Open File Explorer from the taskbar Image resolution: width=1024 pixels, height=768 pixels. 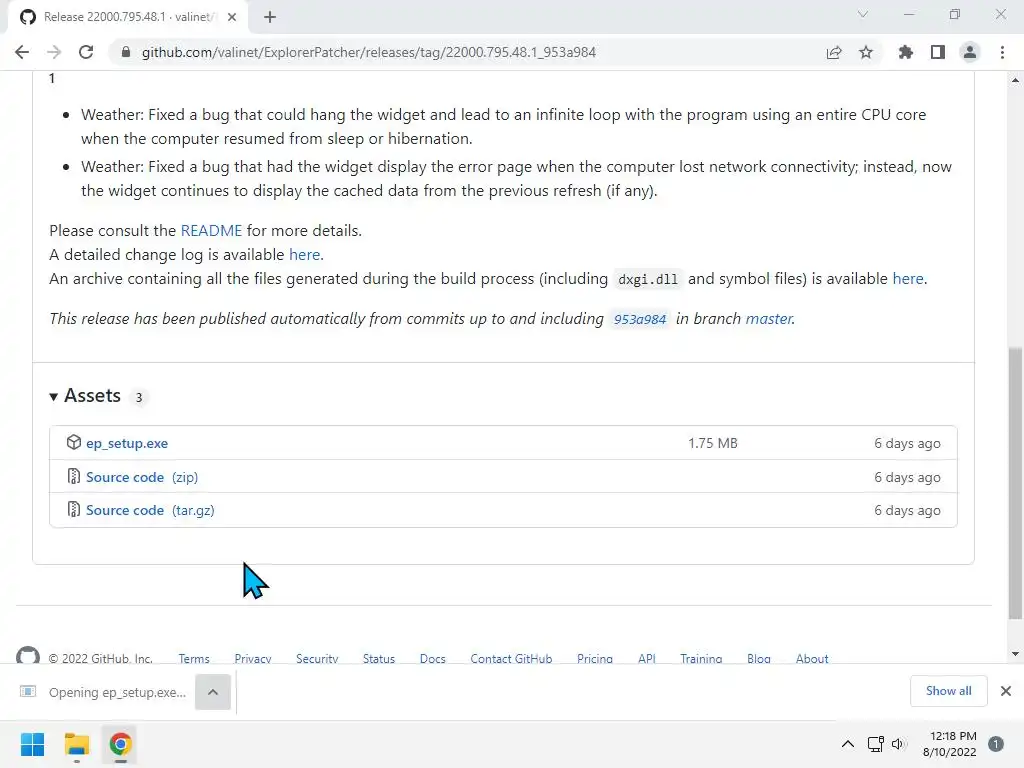click(76, 744)
